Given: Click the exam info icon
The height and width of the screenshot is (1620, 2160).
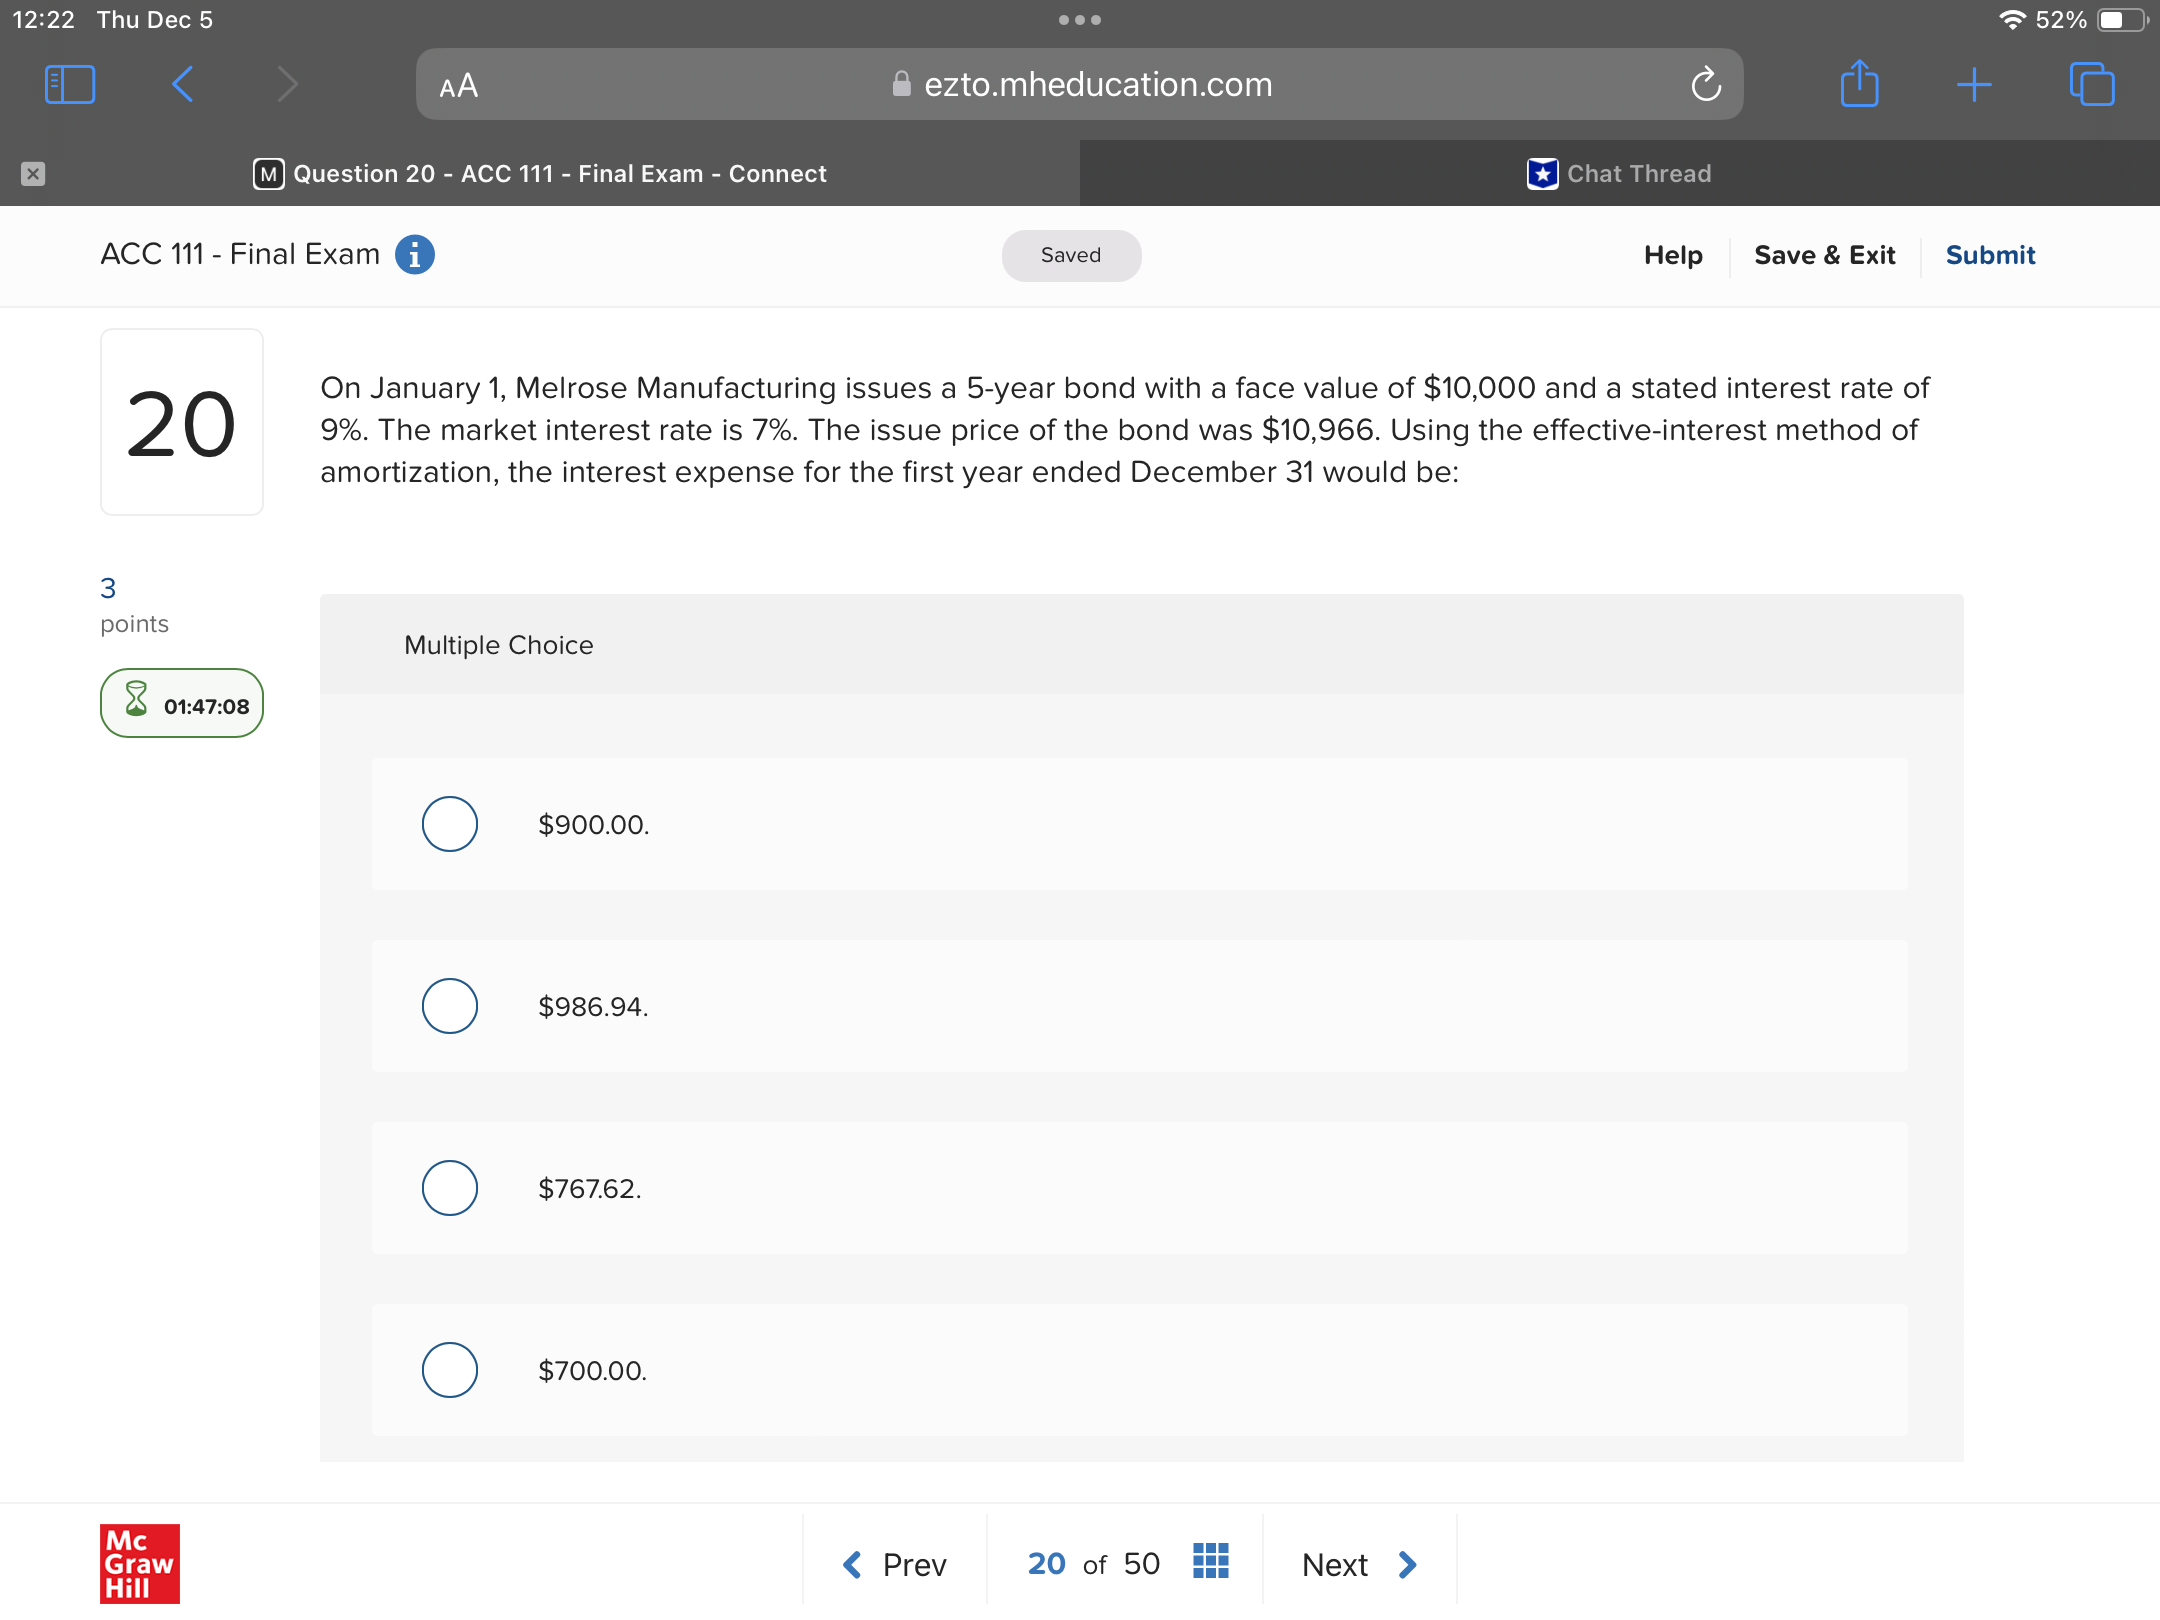Looking at the screenshot, I should [414, 254].
